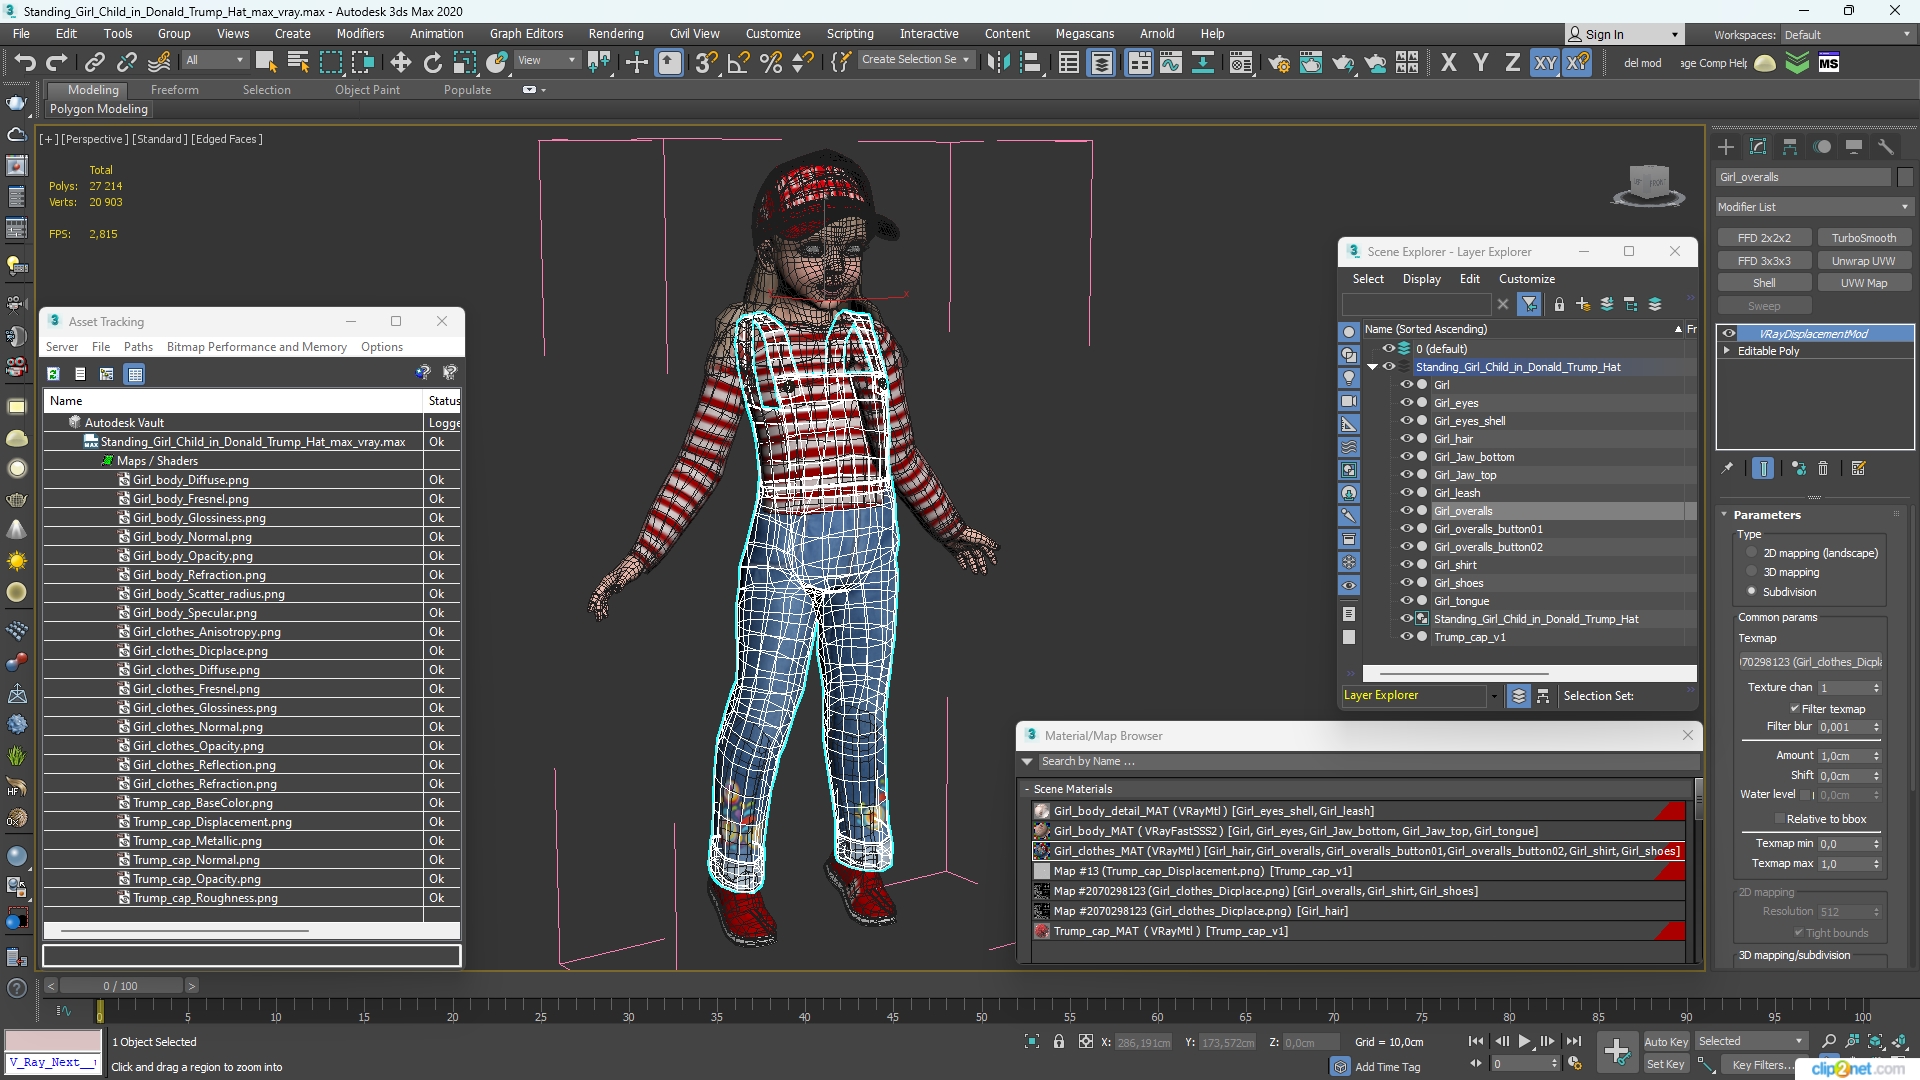Open Display menu in Scene Explorer
Screen dimensions: 1920x1080
[1421, 279]
